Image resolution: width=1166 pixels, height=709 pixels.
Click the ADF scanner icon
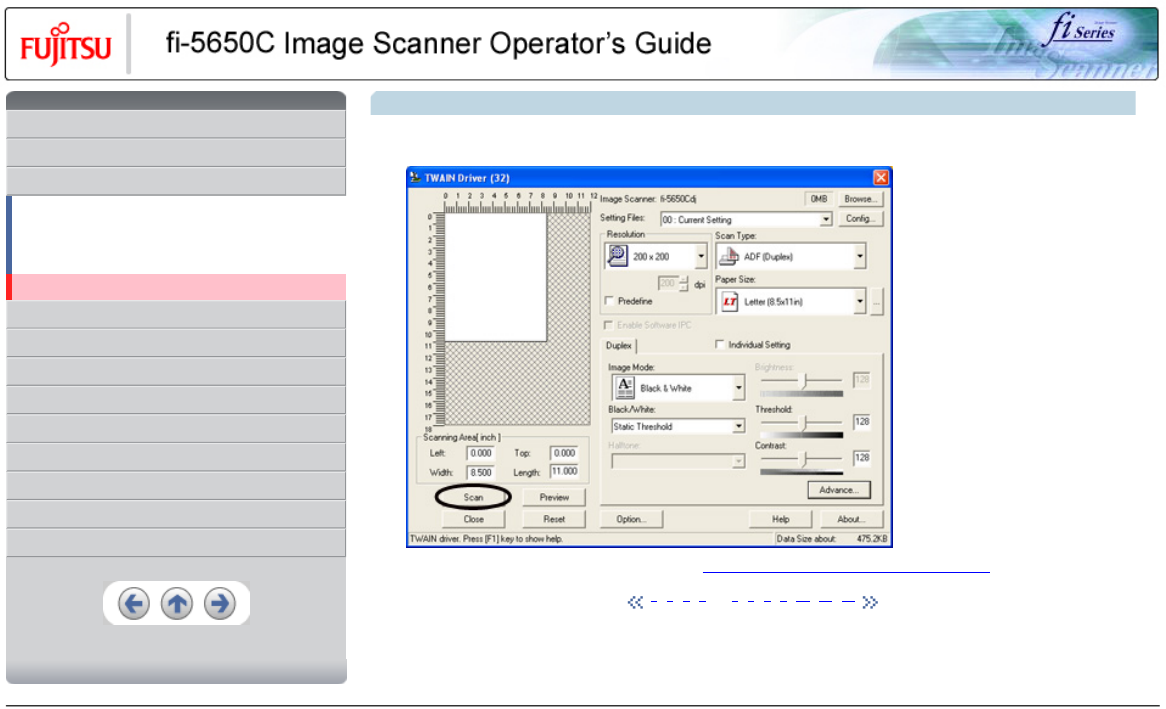(x=729, y=257)
